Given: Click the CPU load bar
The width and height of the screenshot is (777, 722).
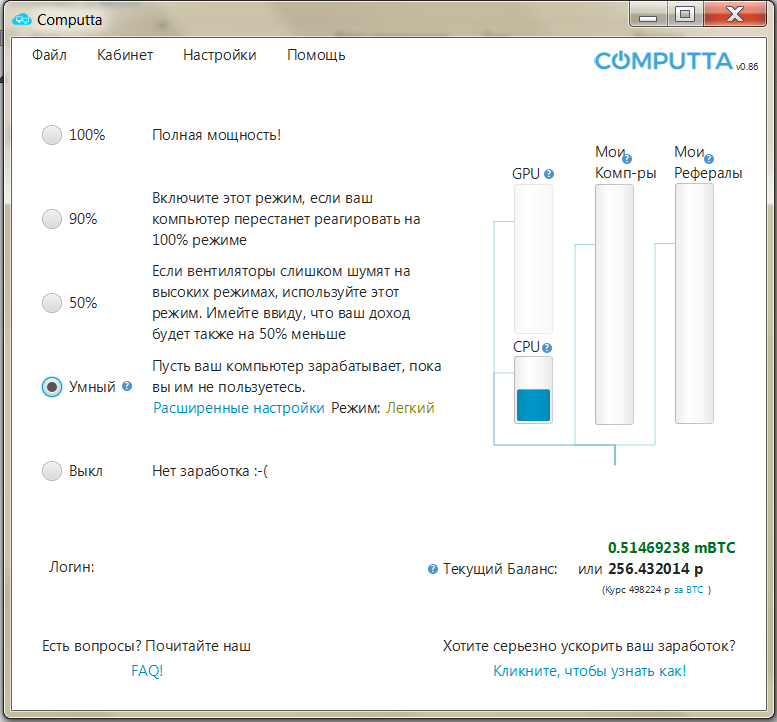Looking at the screenshot, I should (533, 389).
